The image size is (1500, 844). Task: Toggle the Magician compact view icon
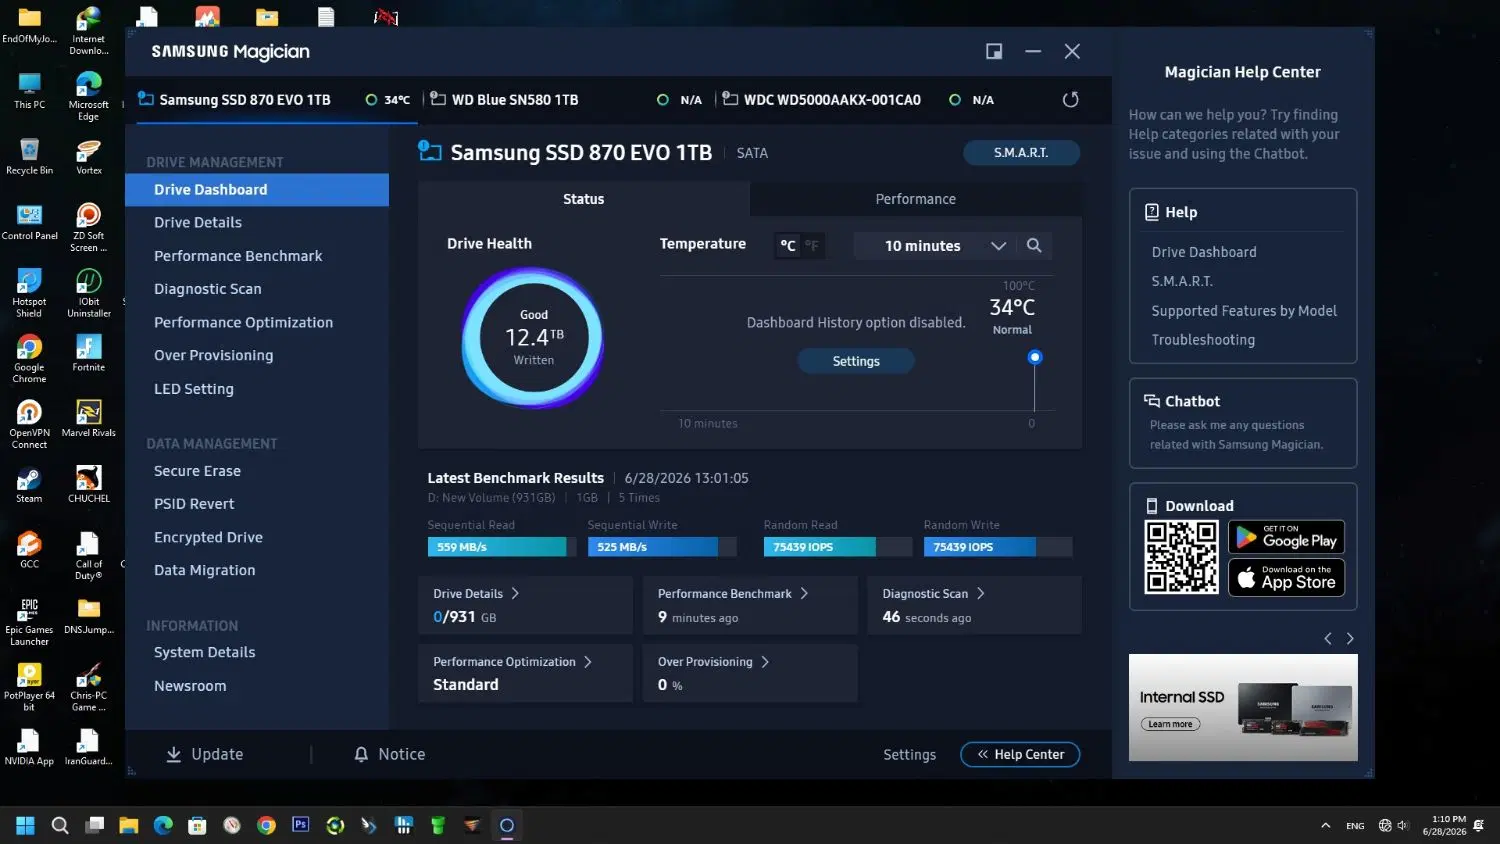pyautogui.click(x=994, y=51)
